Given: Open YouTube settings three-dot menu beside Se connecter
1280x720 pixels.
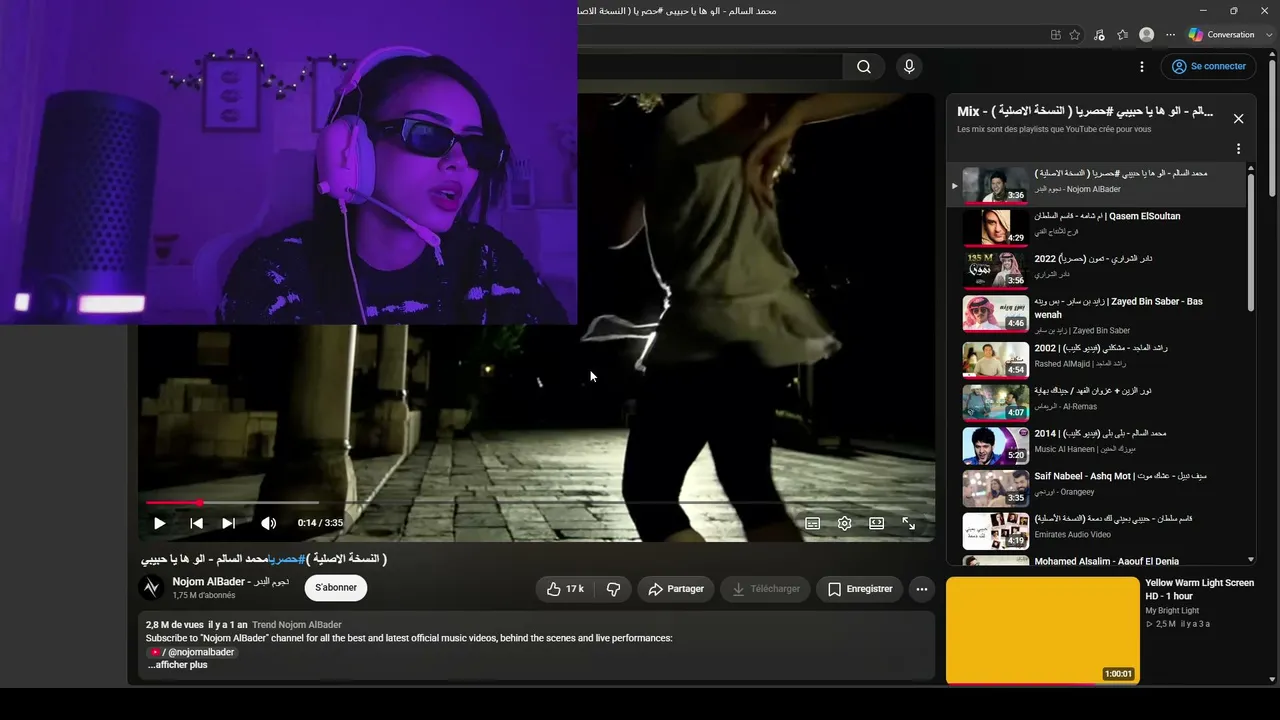Looking at the screenshot, I should (1142, 67).
